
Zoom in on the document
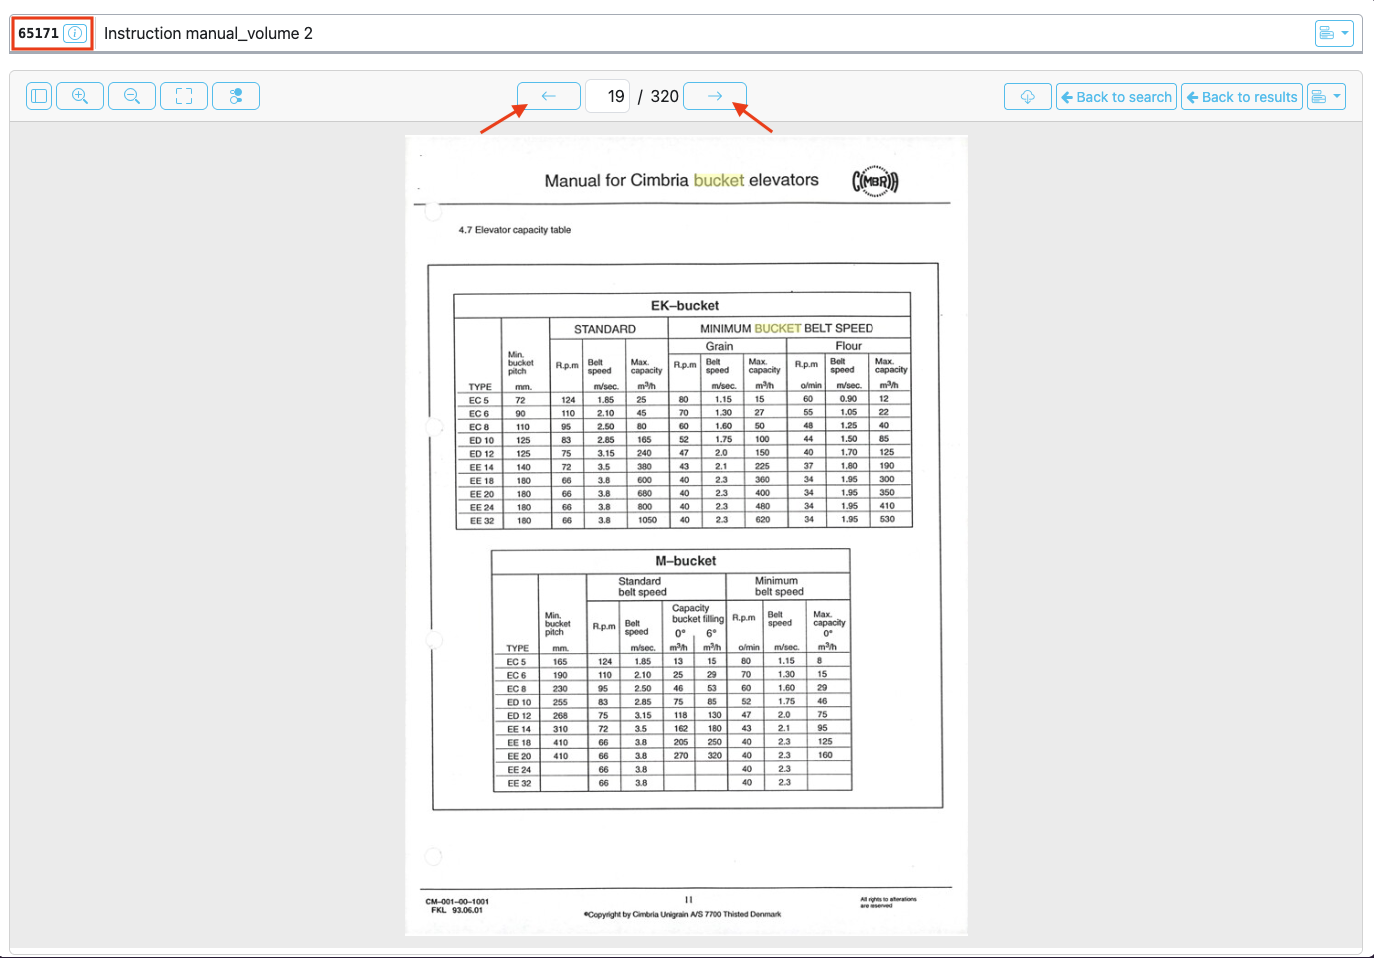(80, 96)
